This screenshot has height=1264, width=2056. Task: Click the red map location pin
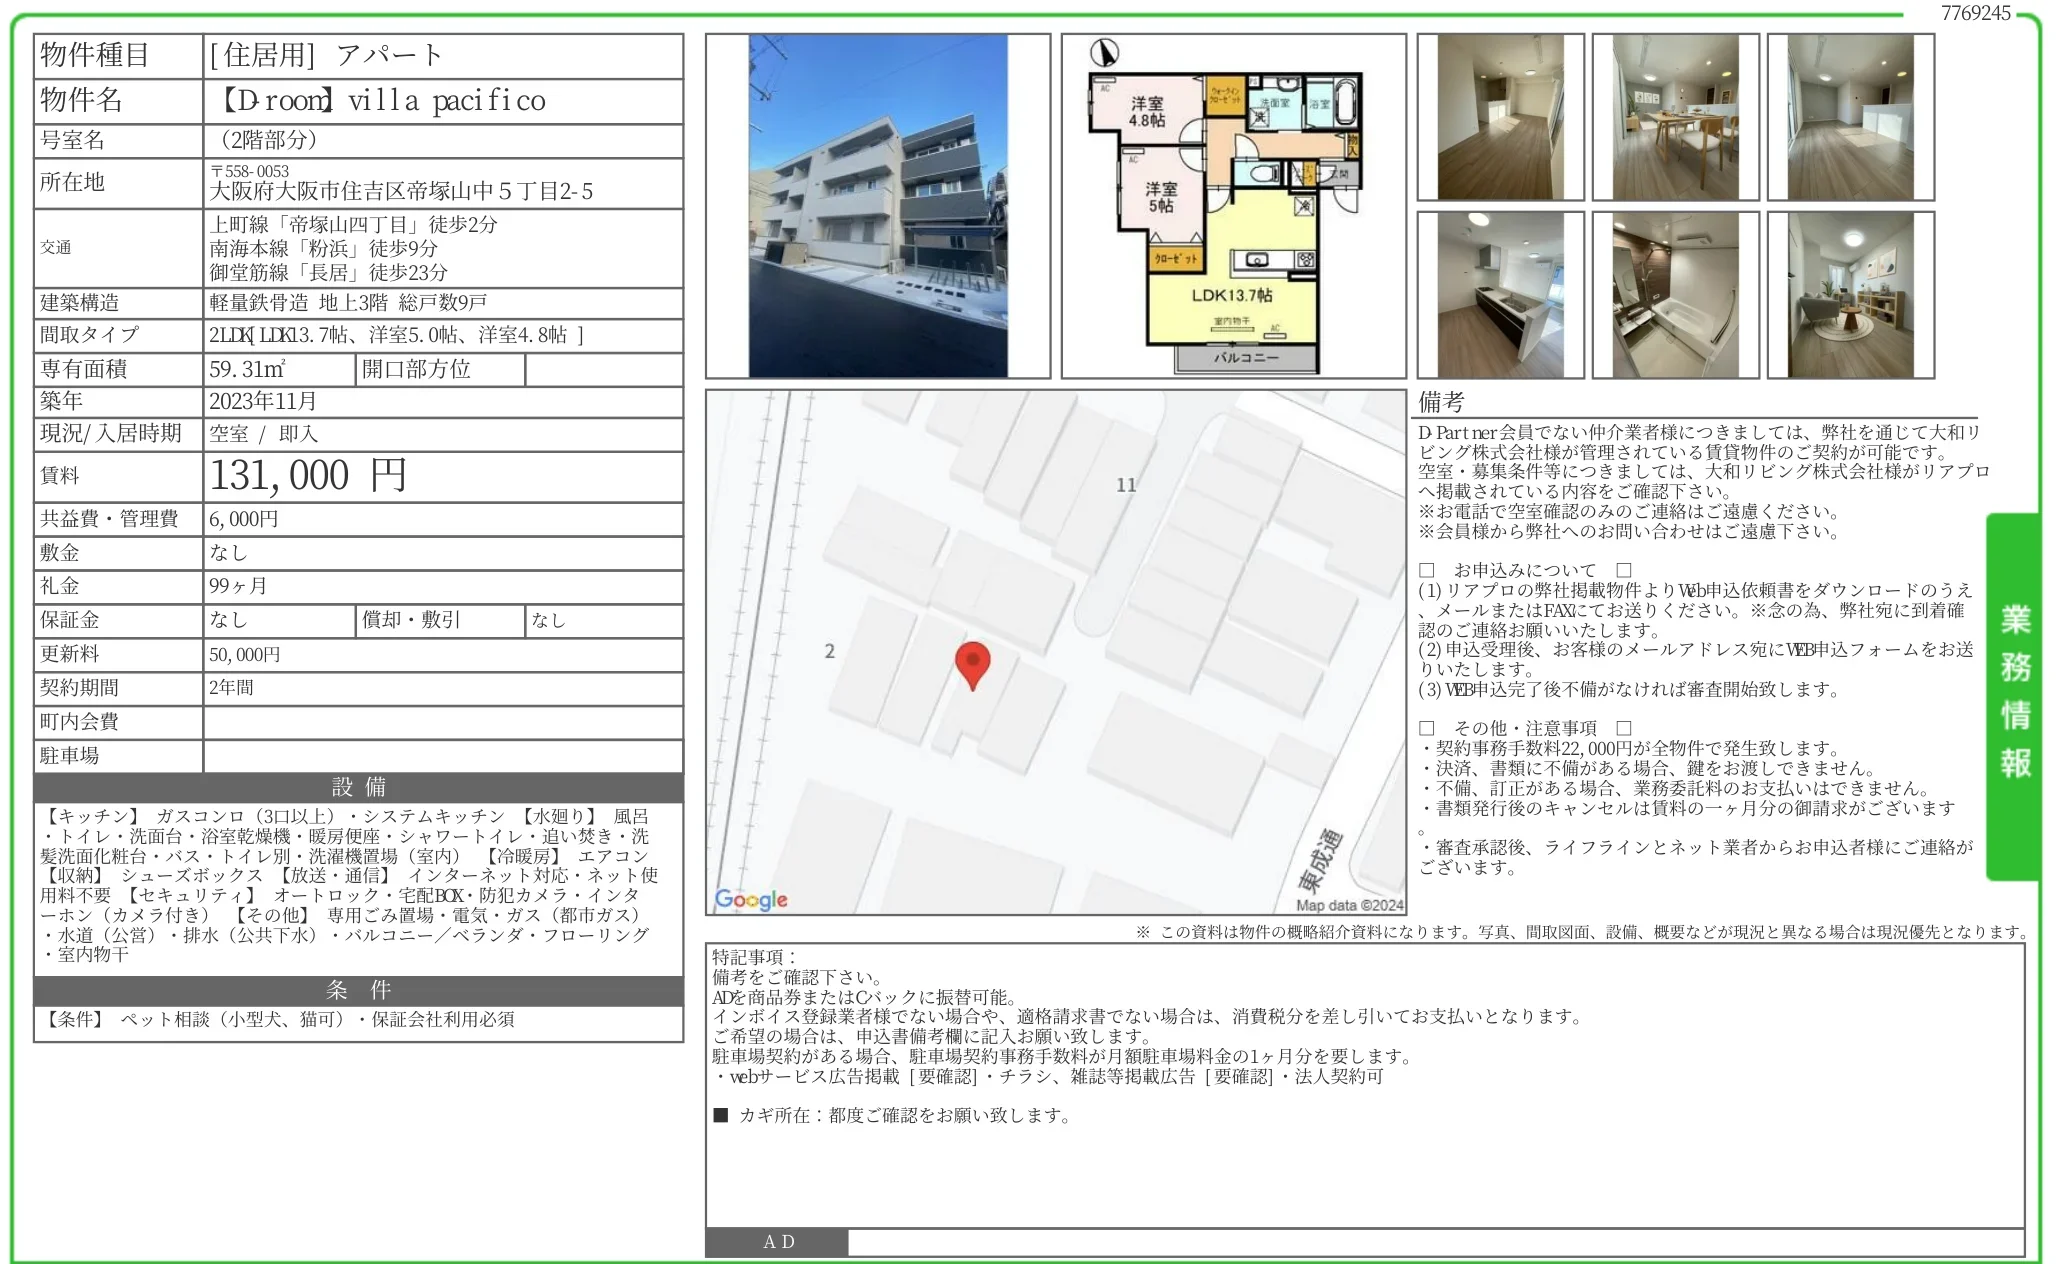972,663
